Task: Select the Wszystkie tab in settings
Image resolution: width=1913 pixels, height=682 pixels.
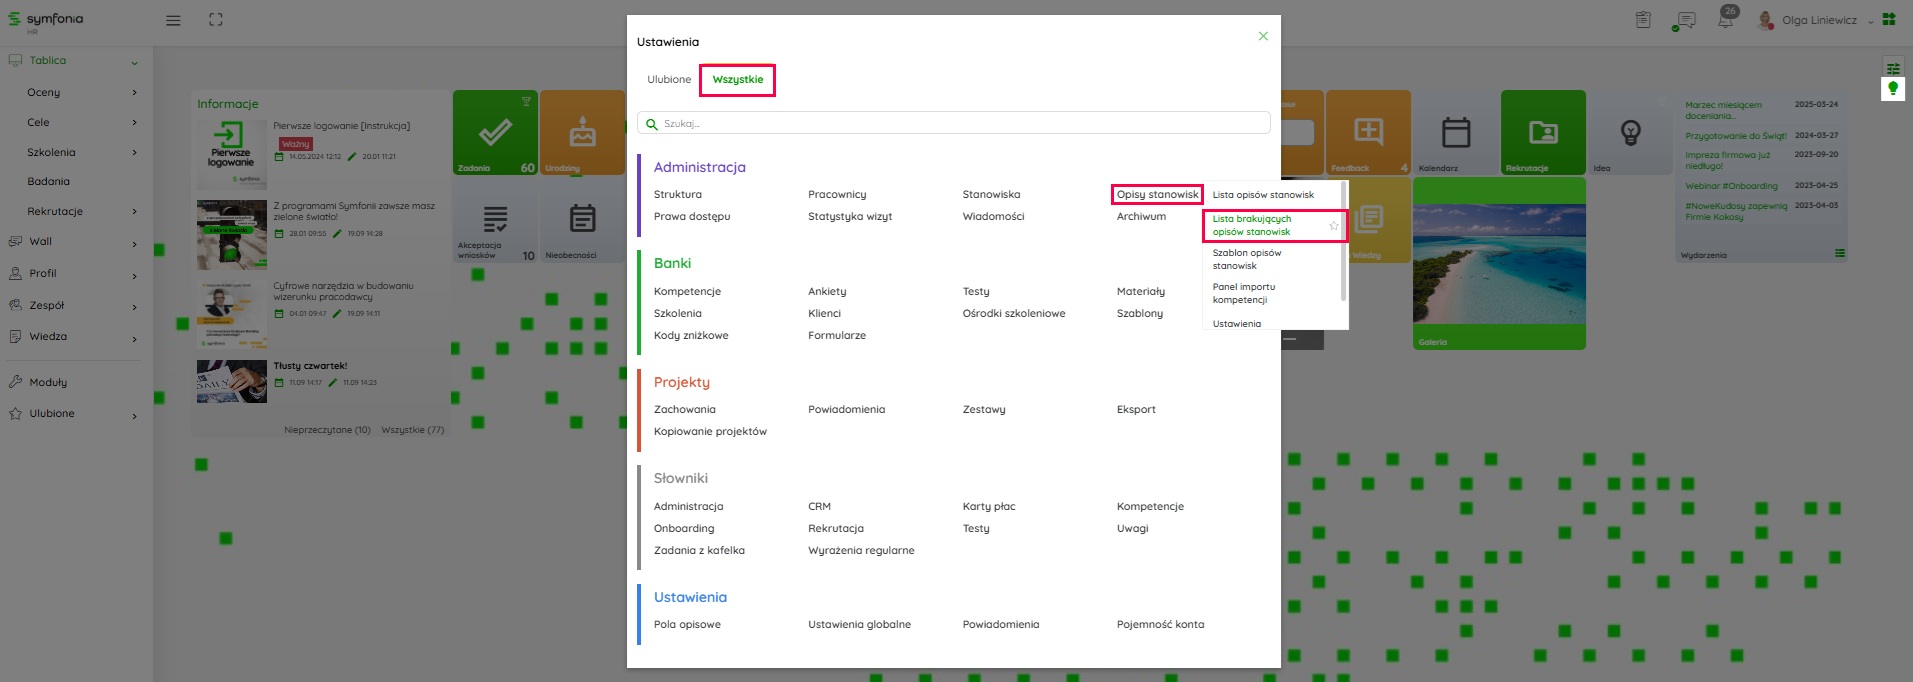Action: 737,80
